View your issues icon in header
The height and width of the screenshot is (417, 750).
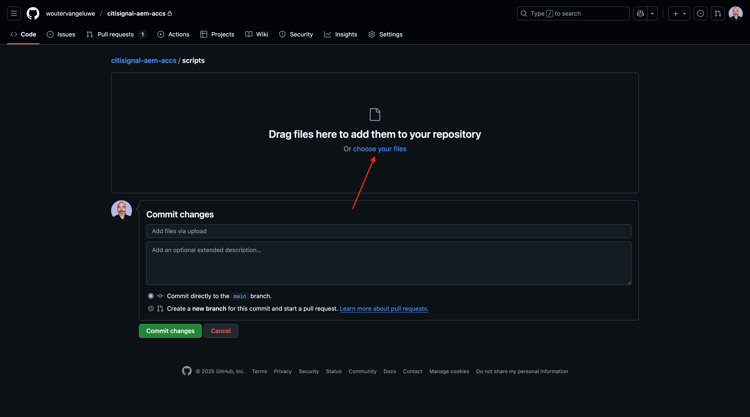click(700, 13)
